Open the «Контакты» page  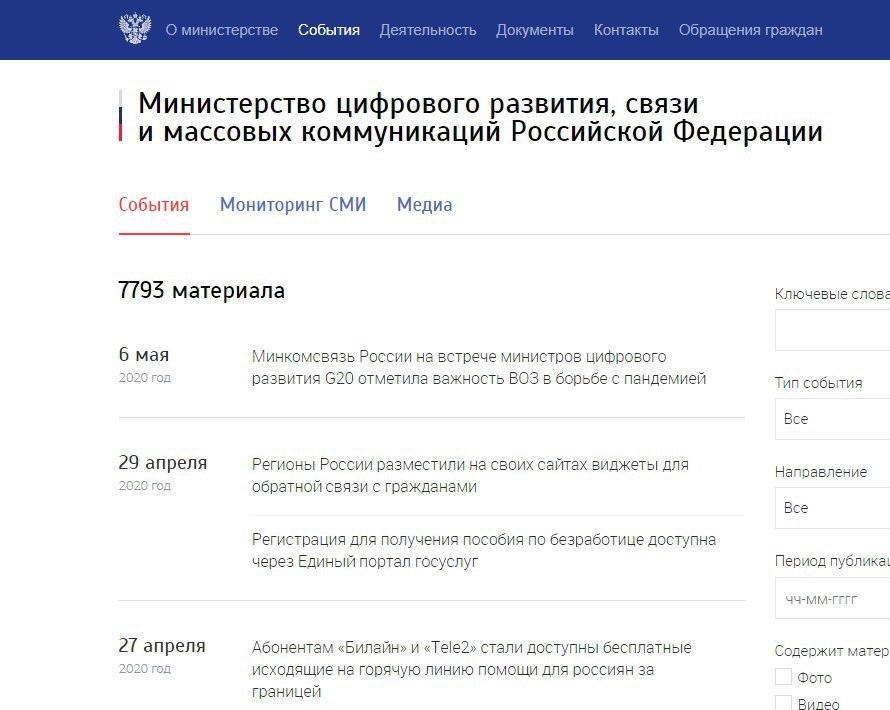click(626, 30)
